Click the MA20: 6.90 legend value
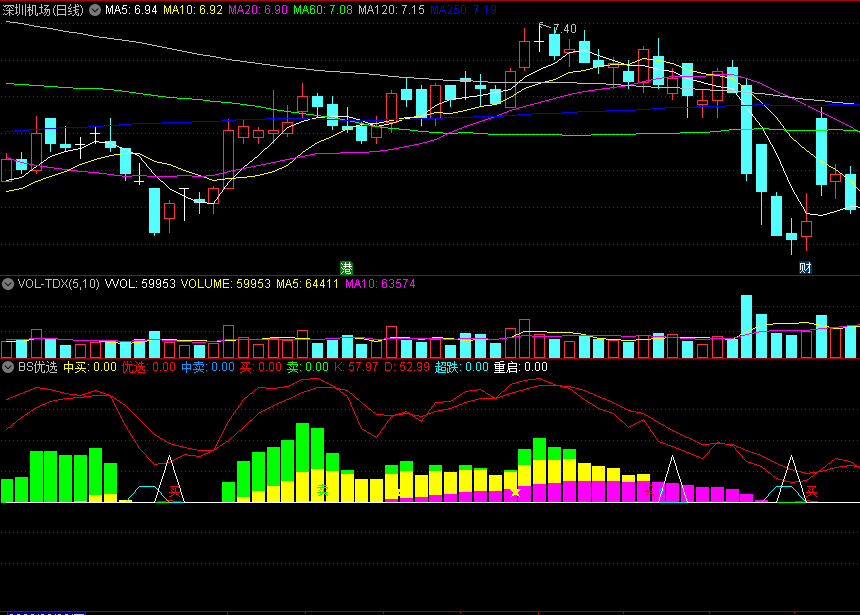The width and height of the screenshot is (860, 615). click(258, 10)
